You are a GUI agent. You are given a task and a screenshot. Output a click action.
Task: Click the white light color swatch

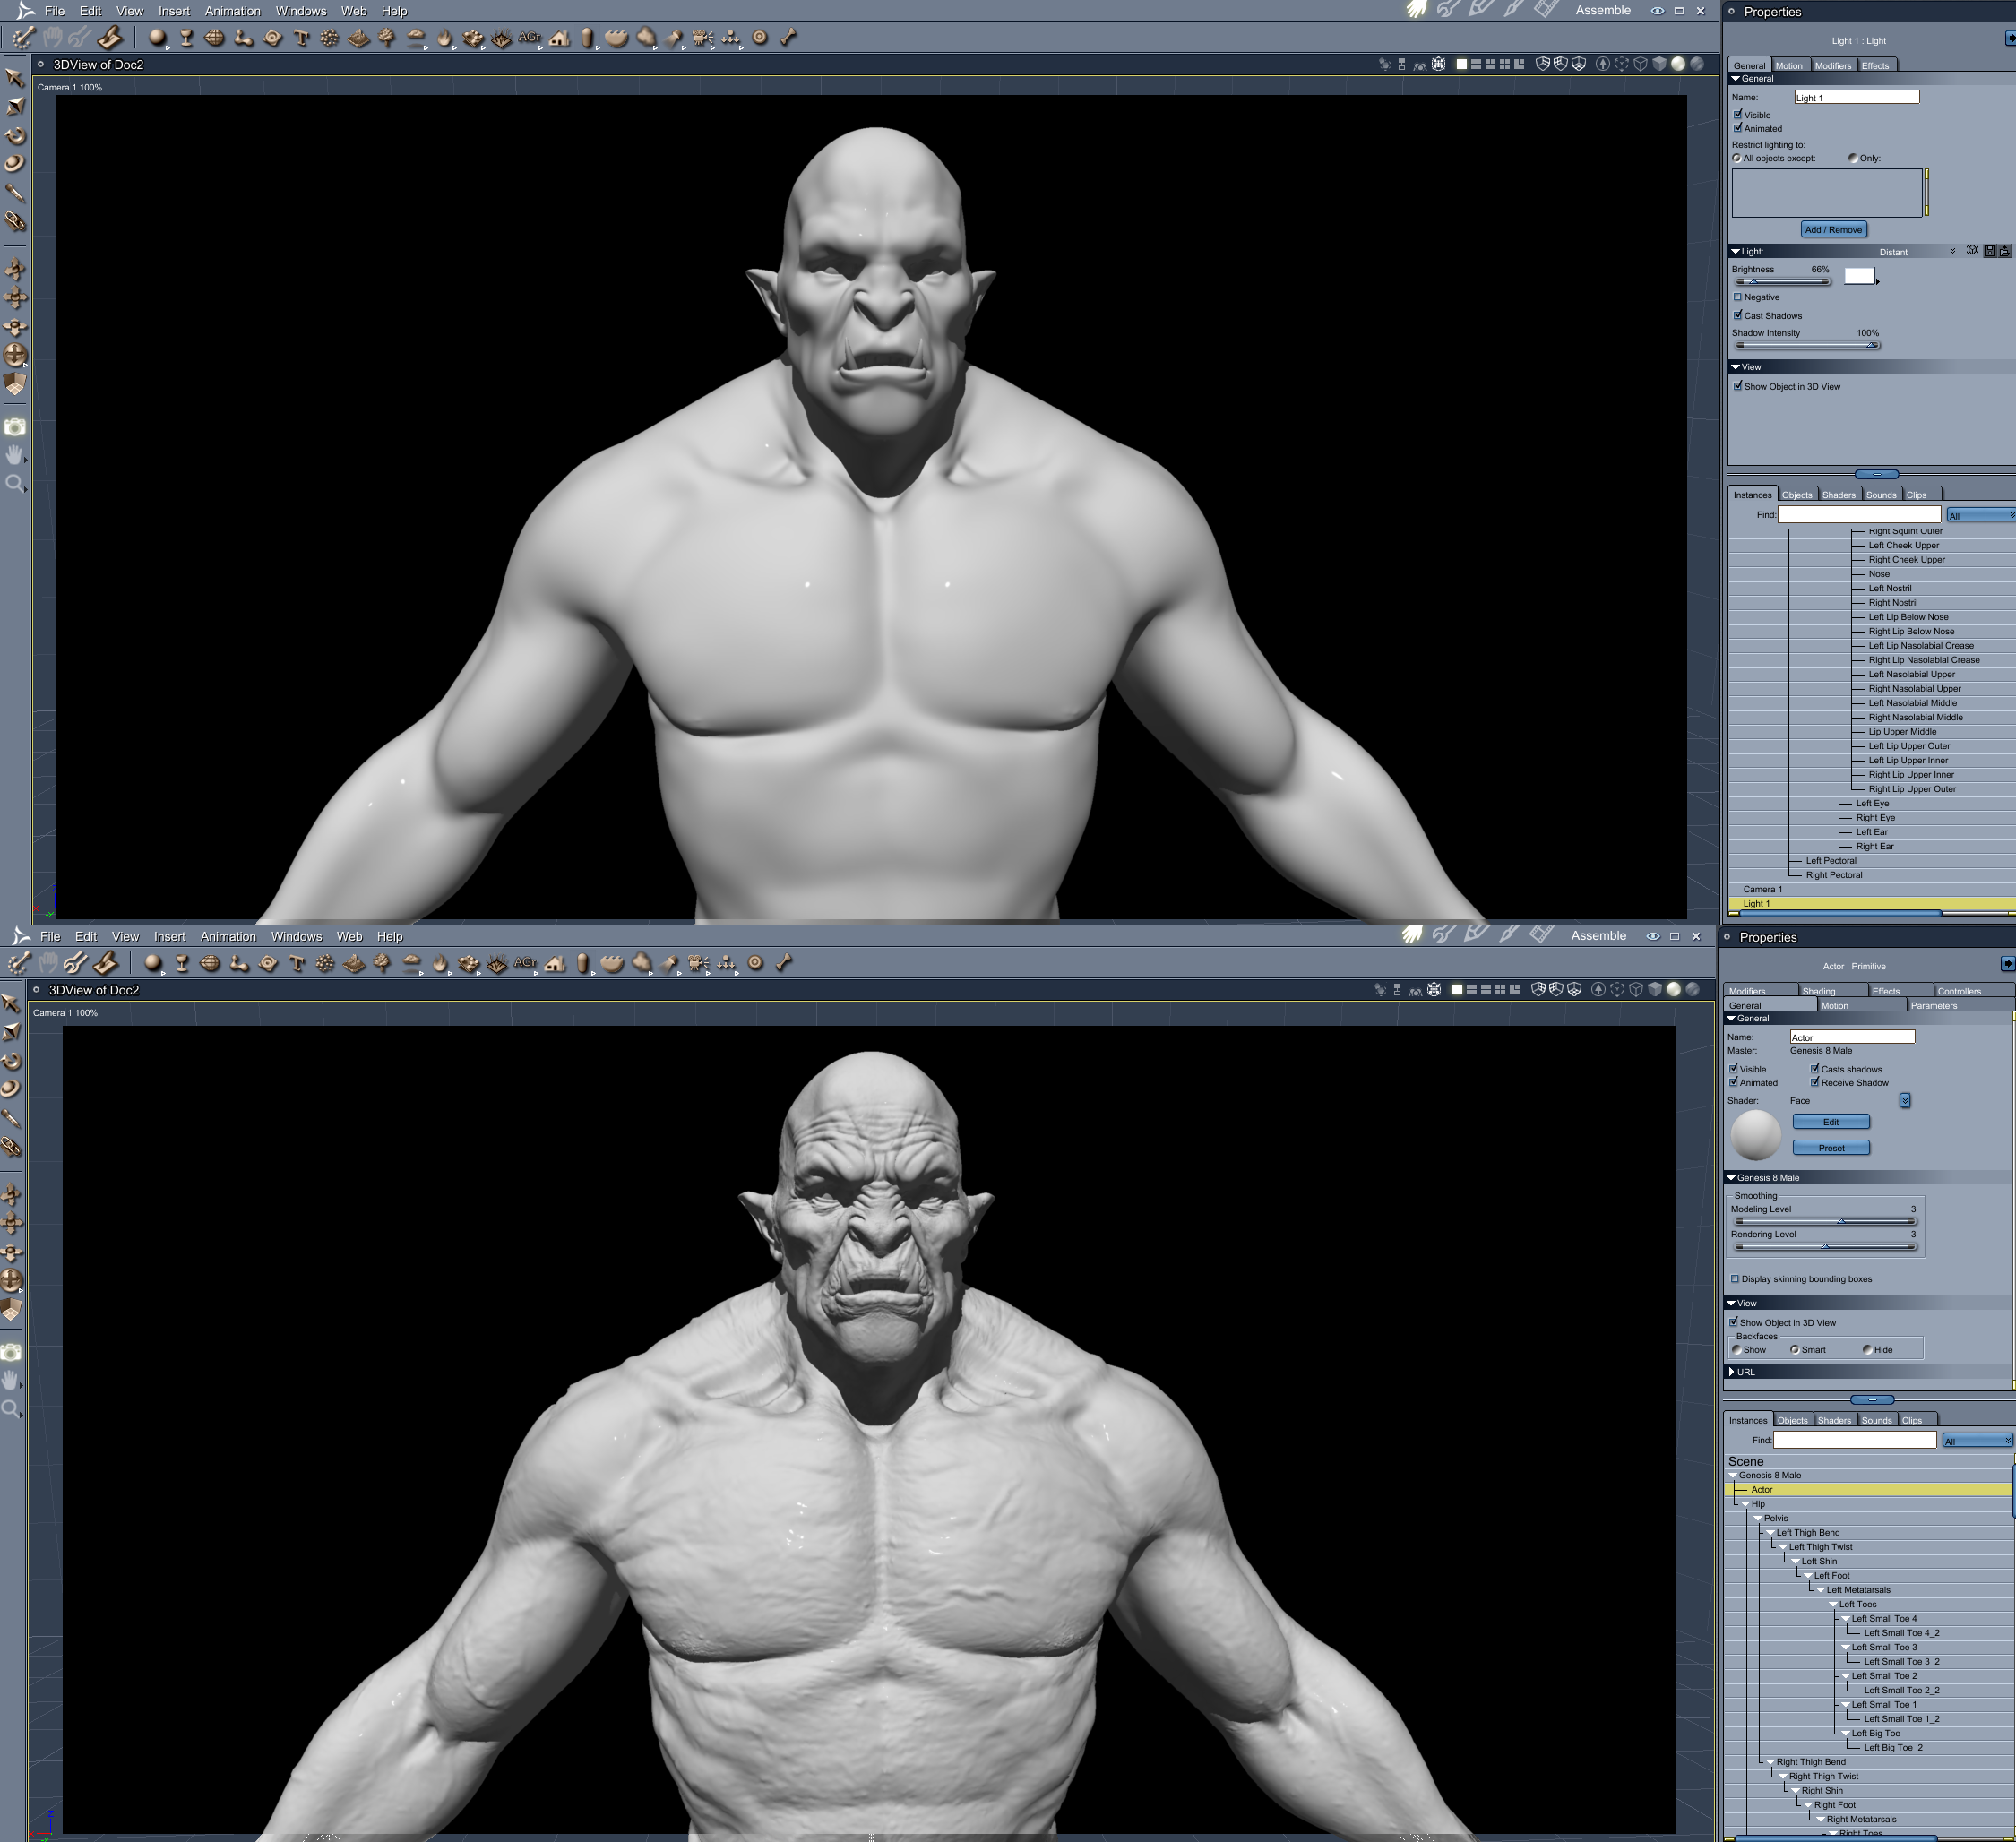pos(1858,276)
